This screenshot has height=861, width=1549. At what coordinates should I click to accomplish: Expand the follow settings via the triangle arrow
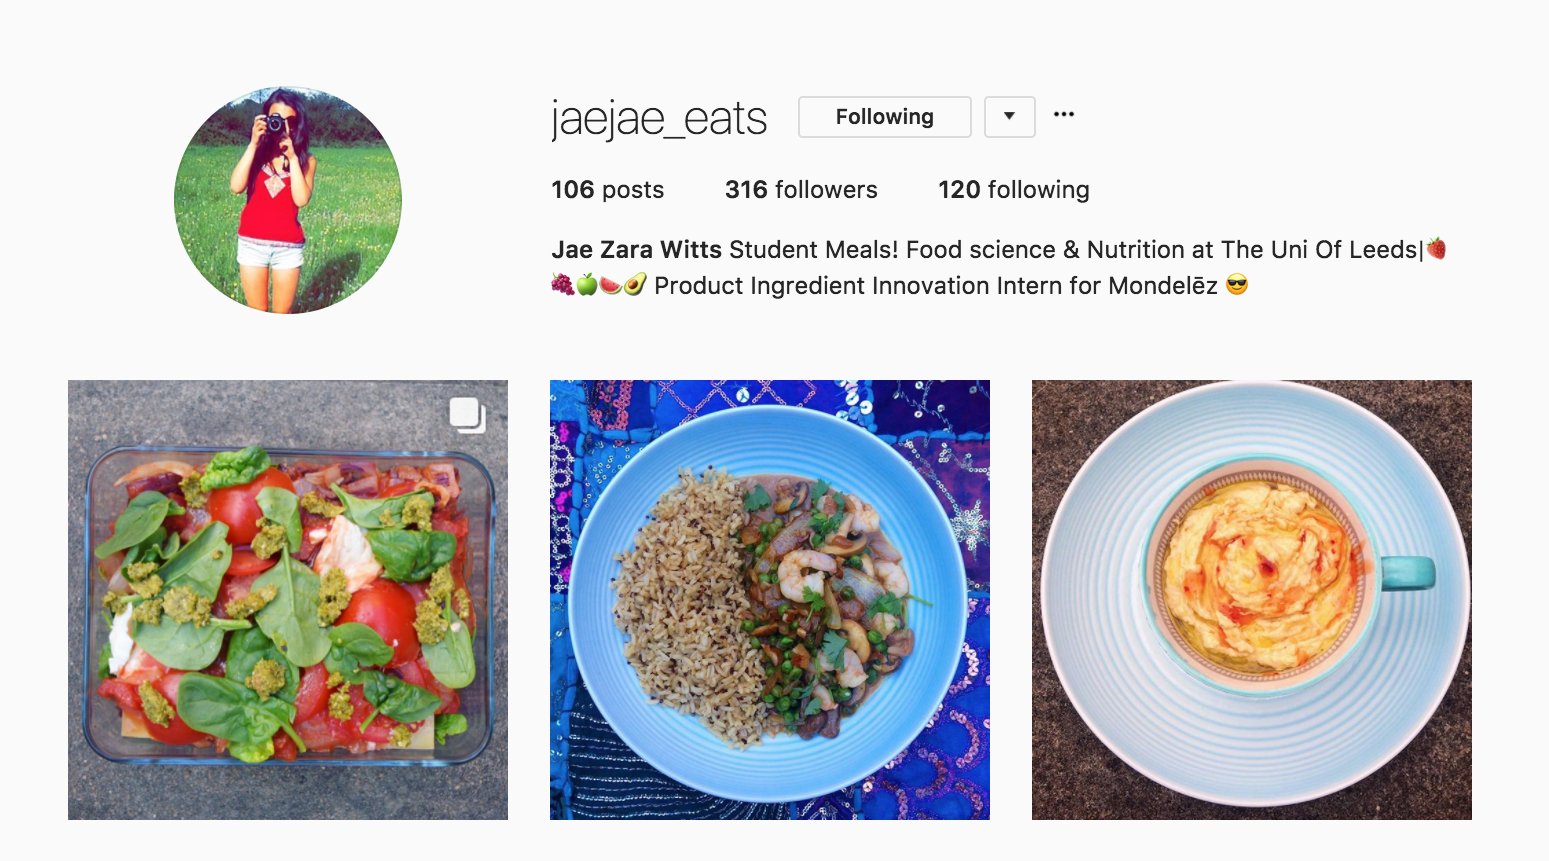(x=1009, y=117)
